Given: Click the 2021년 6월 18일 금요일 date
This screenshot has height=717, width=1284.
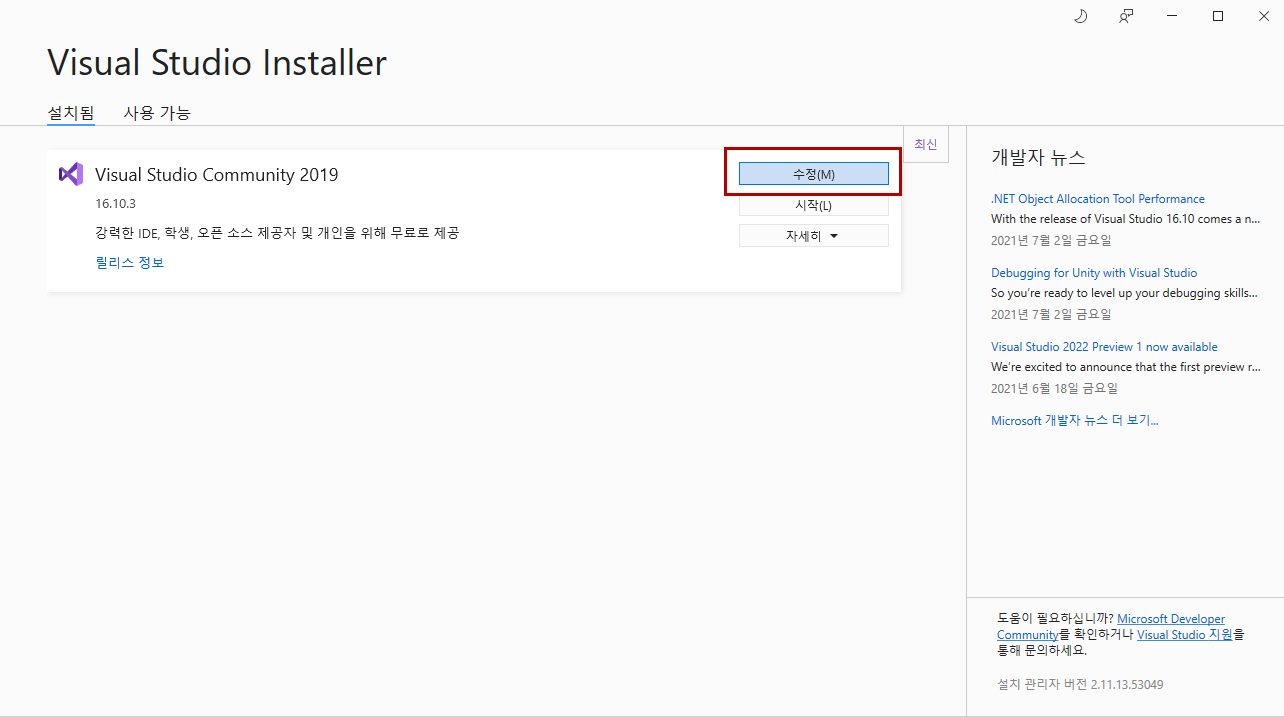Looking at the screenshot, I should (x=1054, y=388).
